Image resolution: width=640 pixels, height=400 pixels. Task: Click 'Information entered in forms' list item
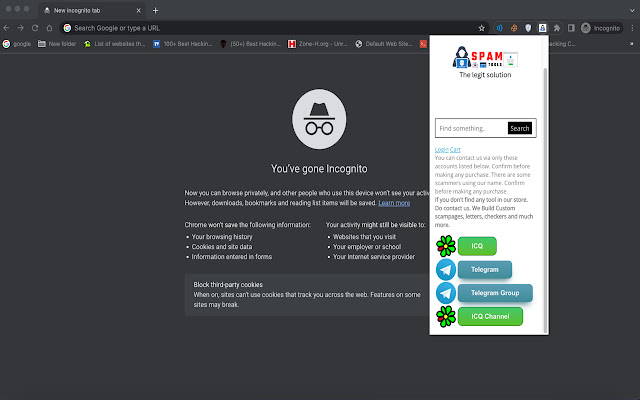coord(231,257)
